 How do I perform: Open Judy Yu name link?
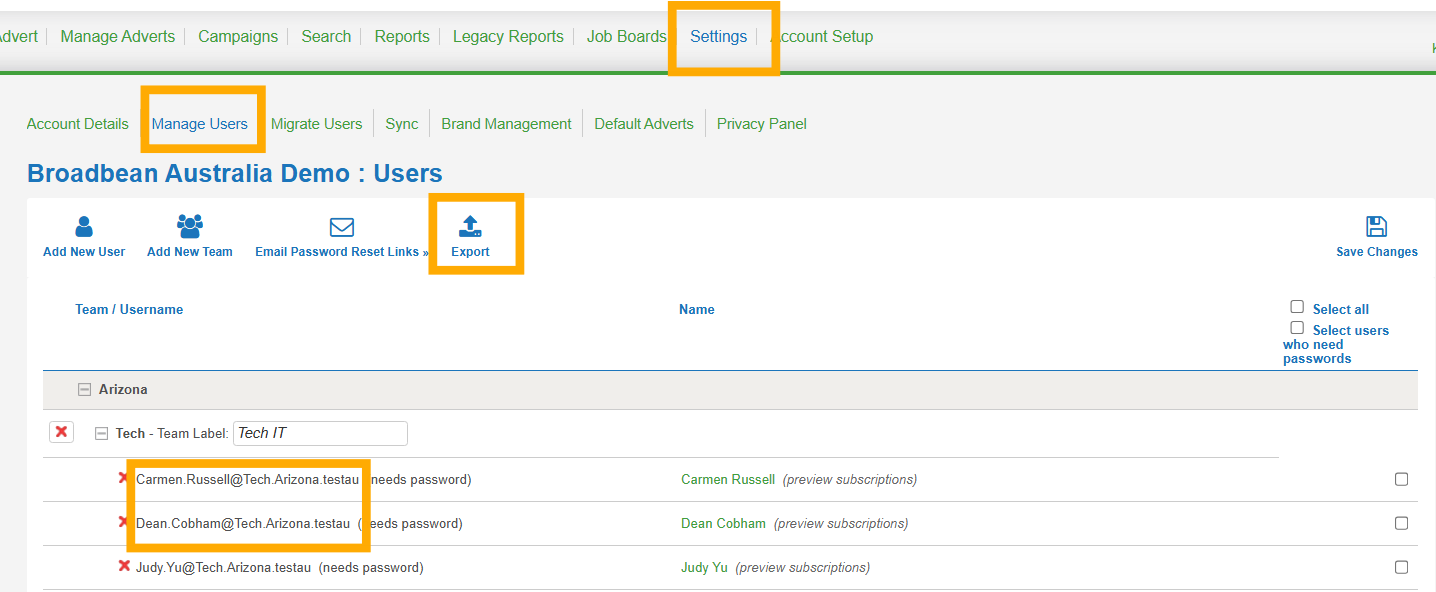click(x=704, y=567)
